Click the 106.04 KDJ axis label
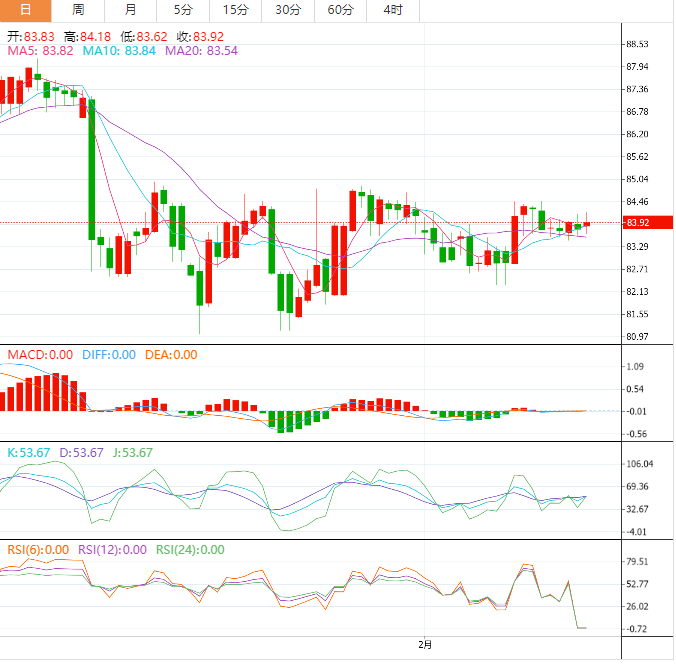Image resolution: width=676 pixels, height=668 pixels. 640,464
